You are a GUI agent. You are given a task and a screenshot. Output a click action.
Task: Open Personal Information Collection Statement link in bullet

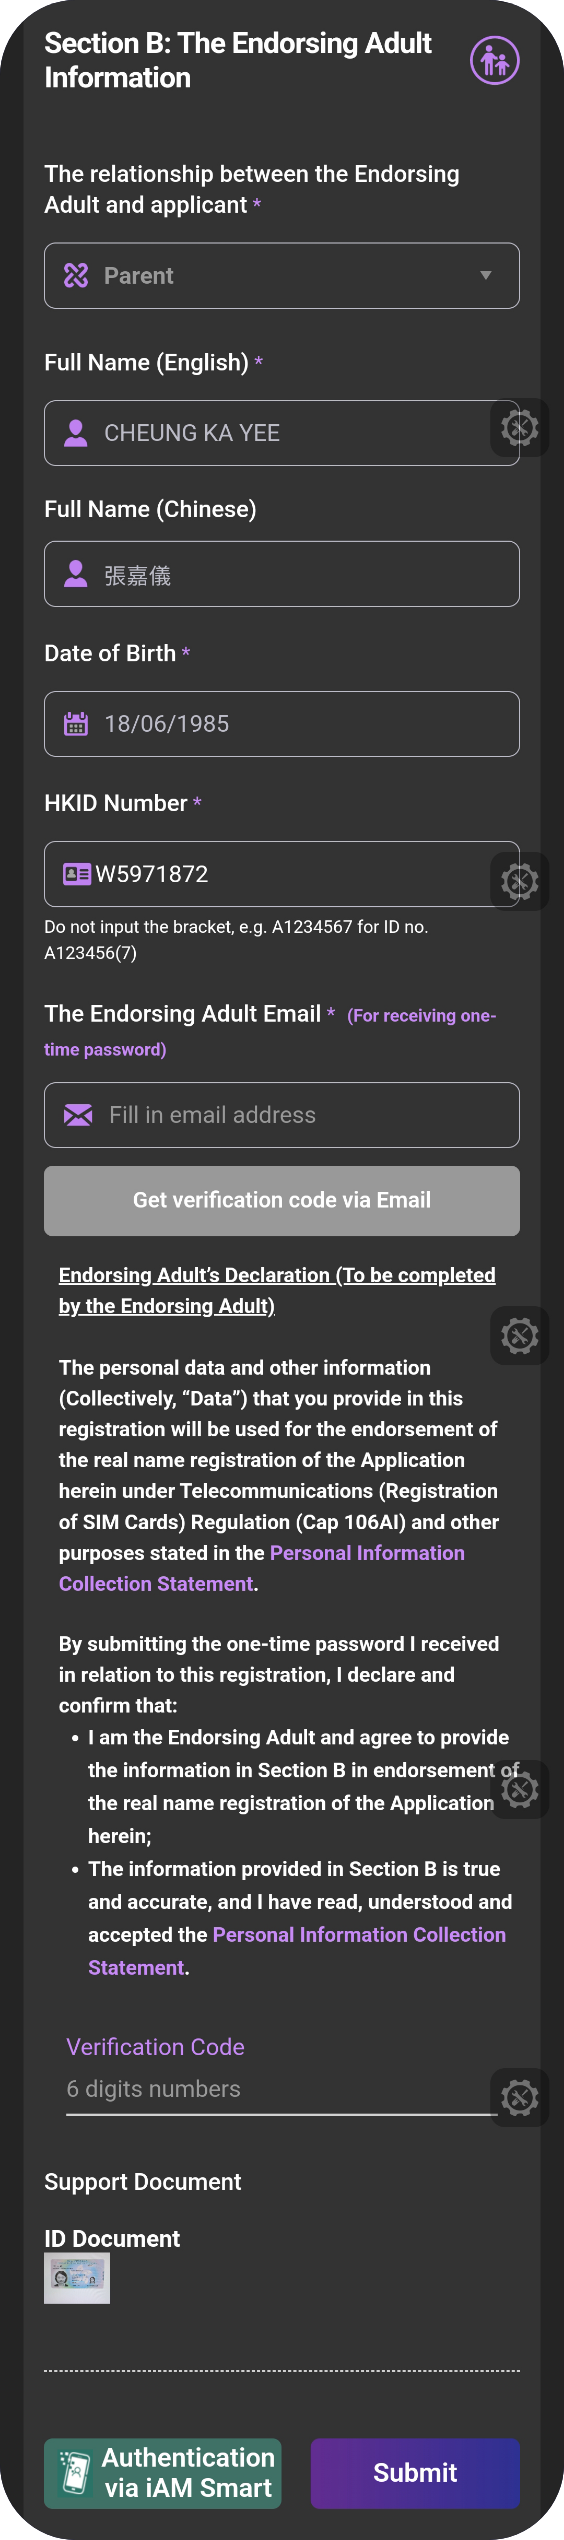297,1951
